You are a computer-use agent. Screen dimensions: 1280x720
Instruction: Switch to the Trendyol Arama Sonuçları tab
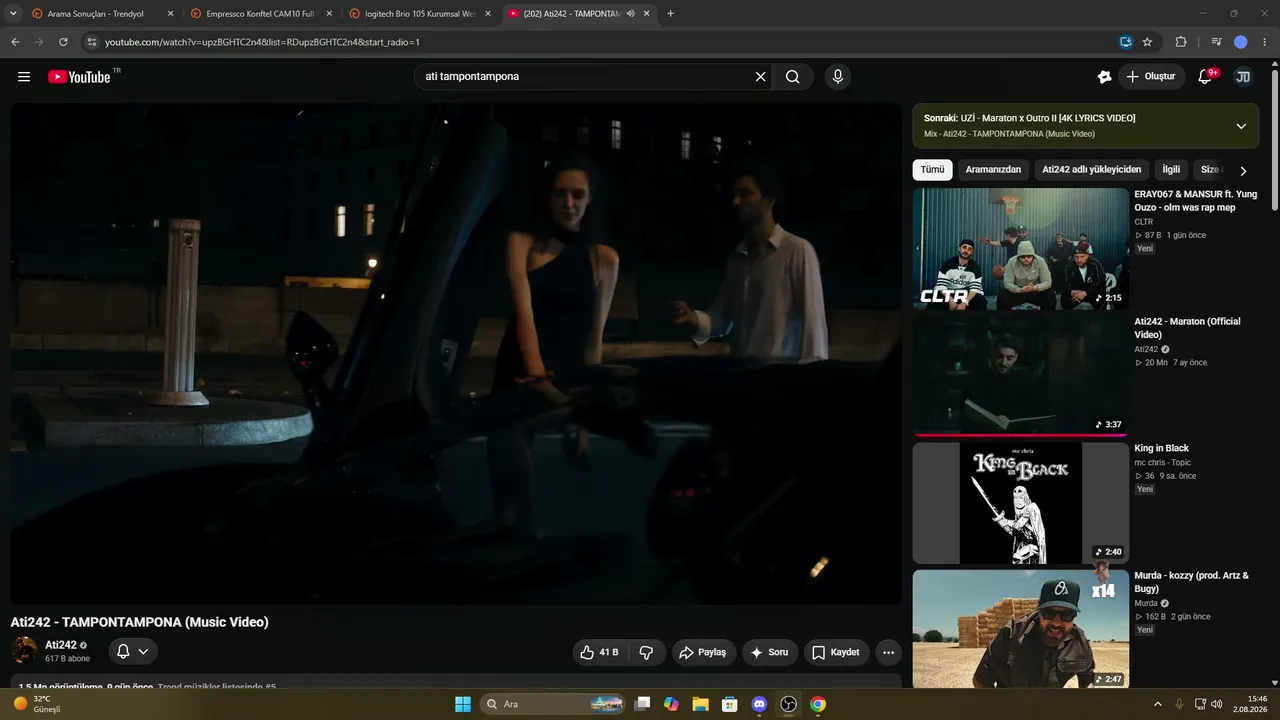(100, 14)
